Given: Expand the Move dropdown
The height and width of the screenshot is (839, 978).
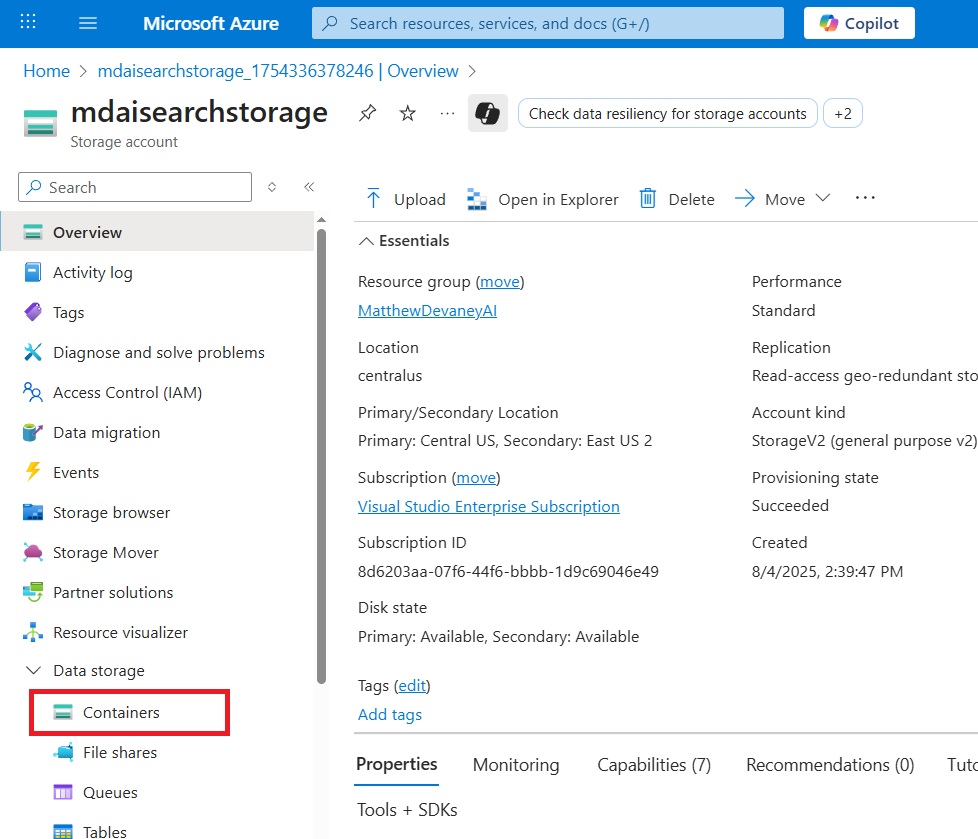Looking at the screenshot, I should [x=783, y=199].
